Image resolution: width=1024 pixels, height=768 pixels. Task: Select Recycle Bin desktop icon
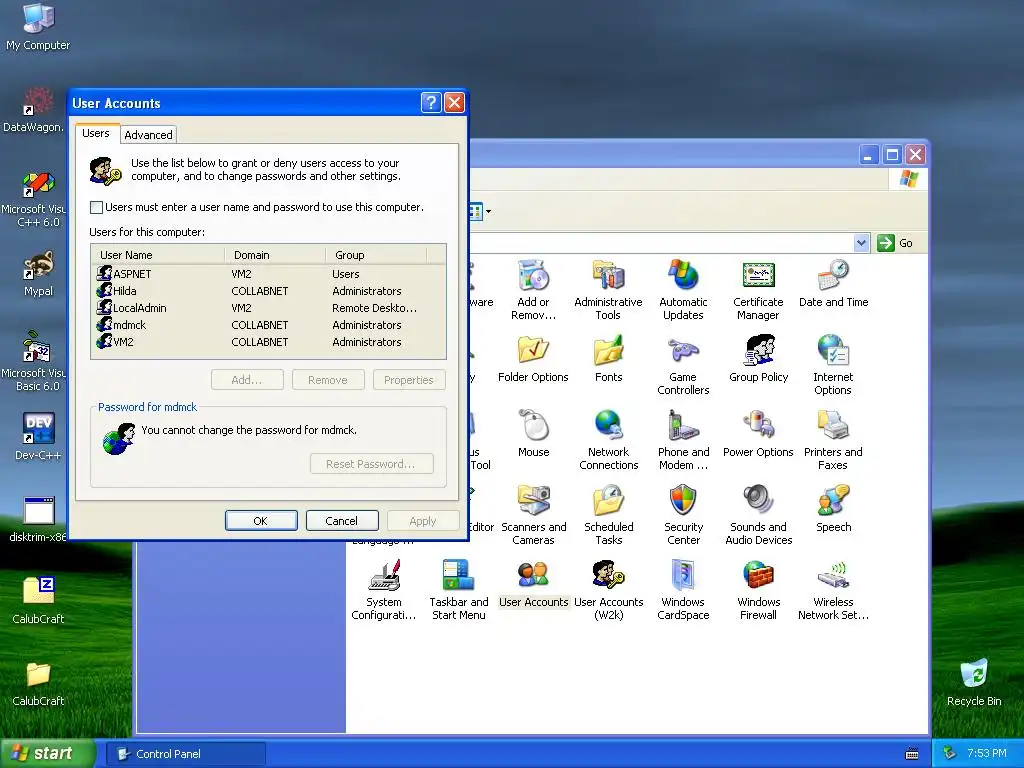pos(974,683)
